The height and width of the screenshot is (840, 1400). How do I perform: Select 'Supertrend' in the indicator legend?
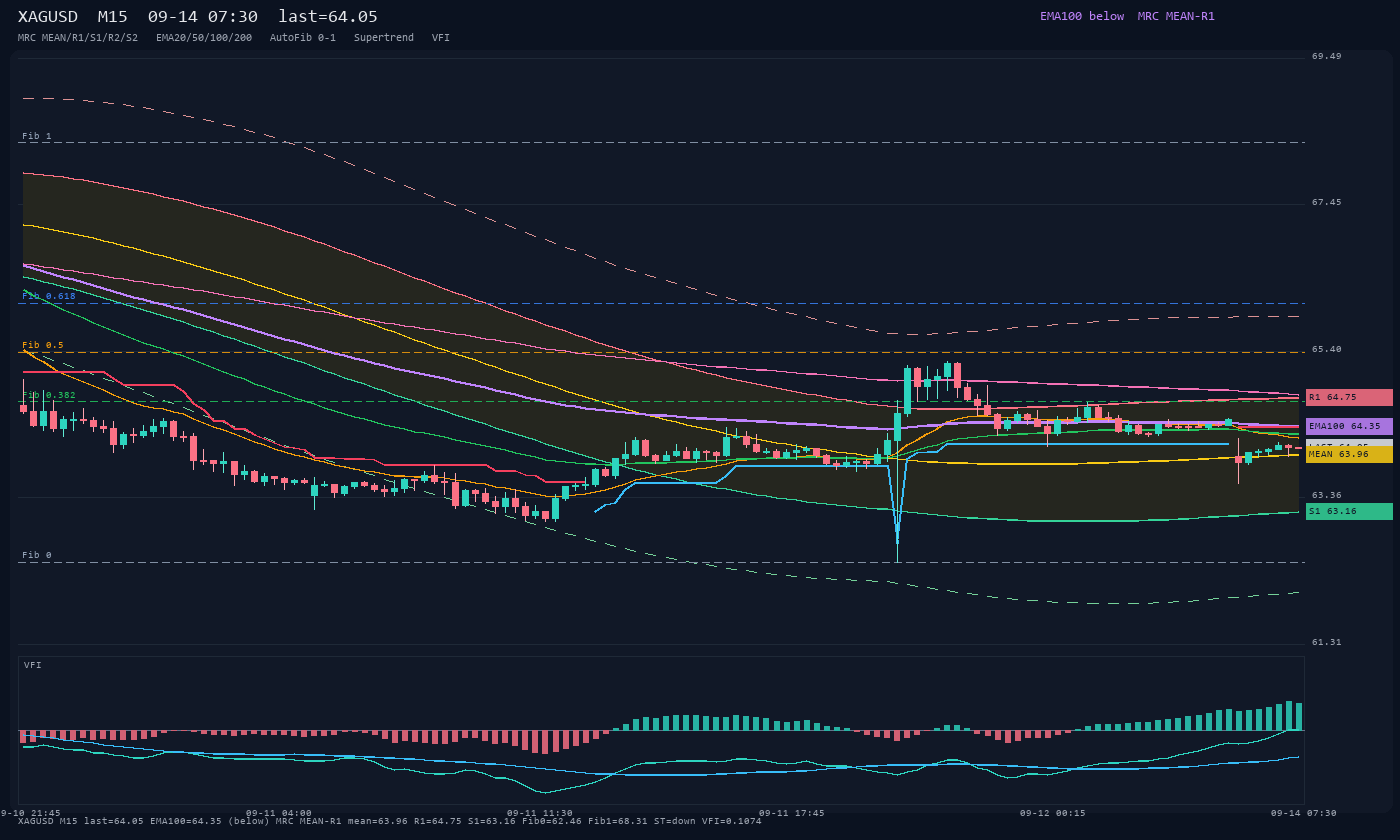coord(384,38)
